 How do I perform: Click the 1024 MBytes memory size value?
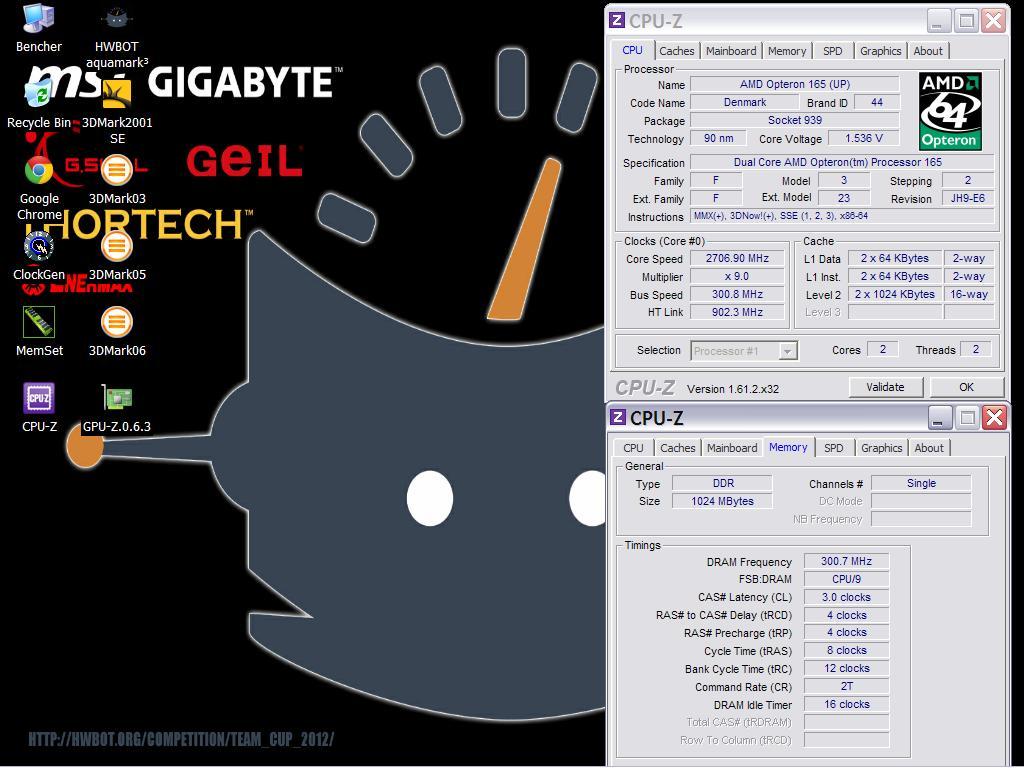coord(723,501)
